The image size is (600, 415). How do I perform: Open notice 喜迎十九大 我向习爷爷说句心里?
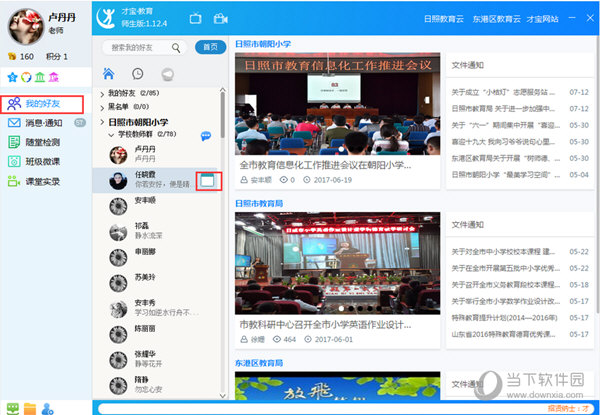[504, 142]
